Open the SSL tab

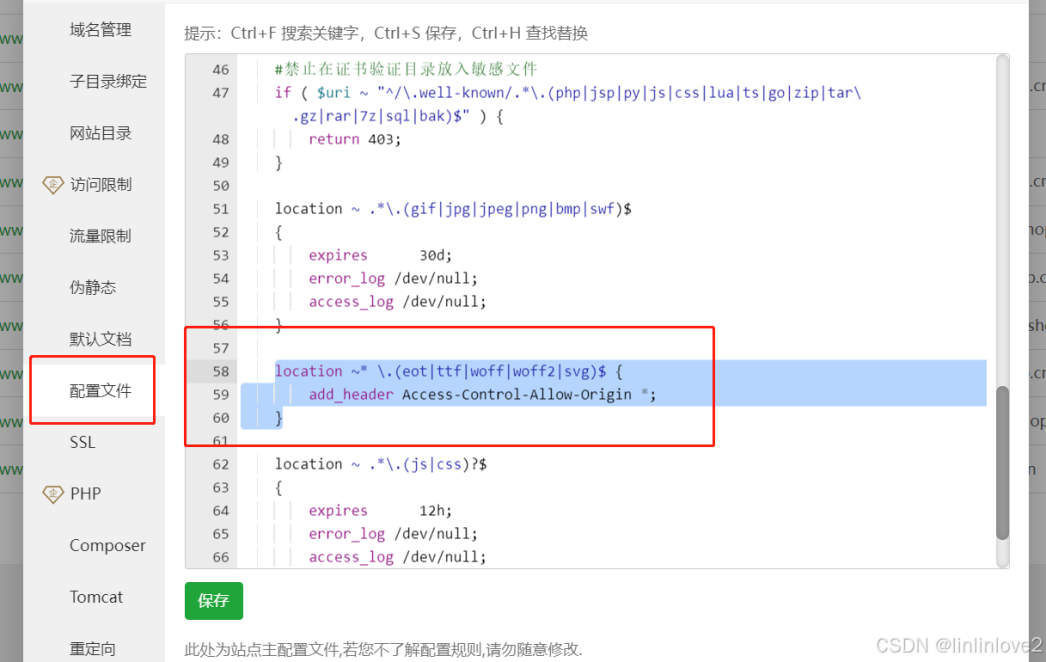pos(82,442)
